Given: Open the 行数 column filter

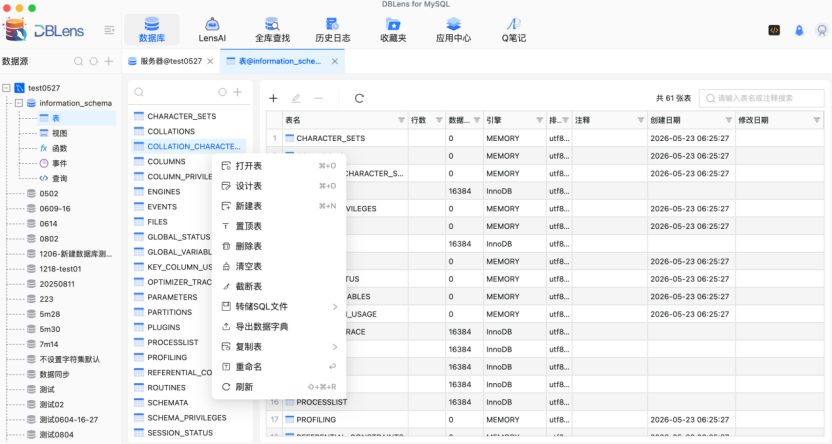Looking at the screenshot, I should coord(439,120).
